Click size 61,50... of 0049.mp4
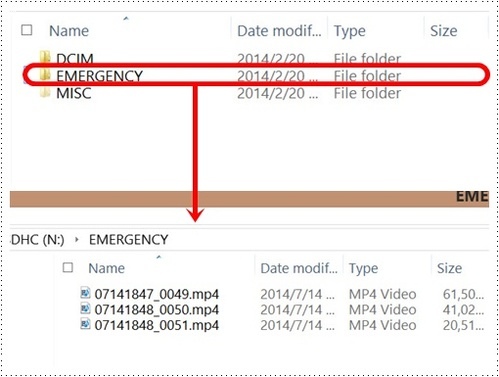The width and height of the screenshot is (499, 377). pos(463,294)
